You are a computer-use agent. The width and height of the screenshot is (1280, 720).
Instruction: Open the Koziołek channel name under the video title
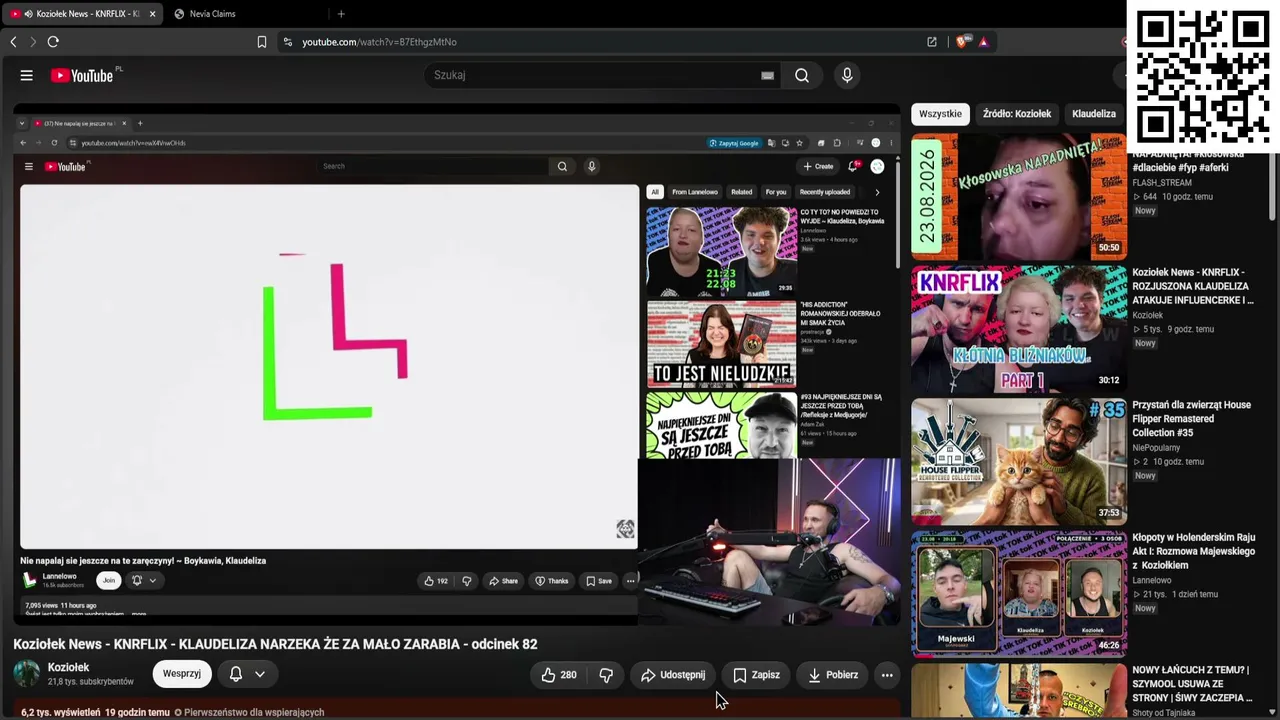click(x=69, y=667)
